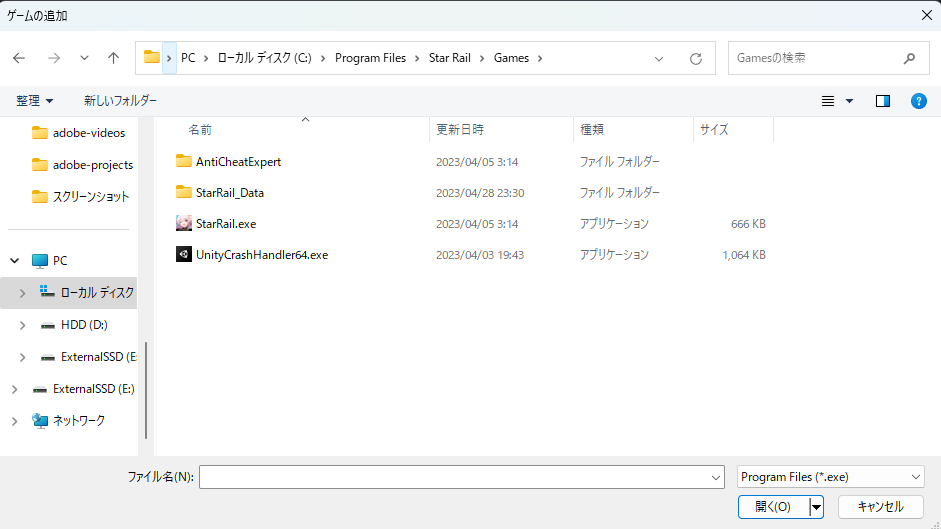Expand the ローカル ディスク tree node
The image size is (941, 529).
pyautogui.click(x=22, y=293)
